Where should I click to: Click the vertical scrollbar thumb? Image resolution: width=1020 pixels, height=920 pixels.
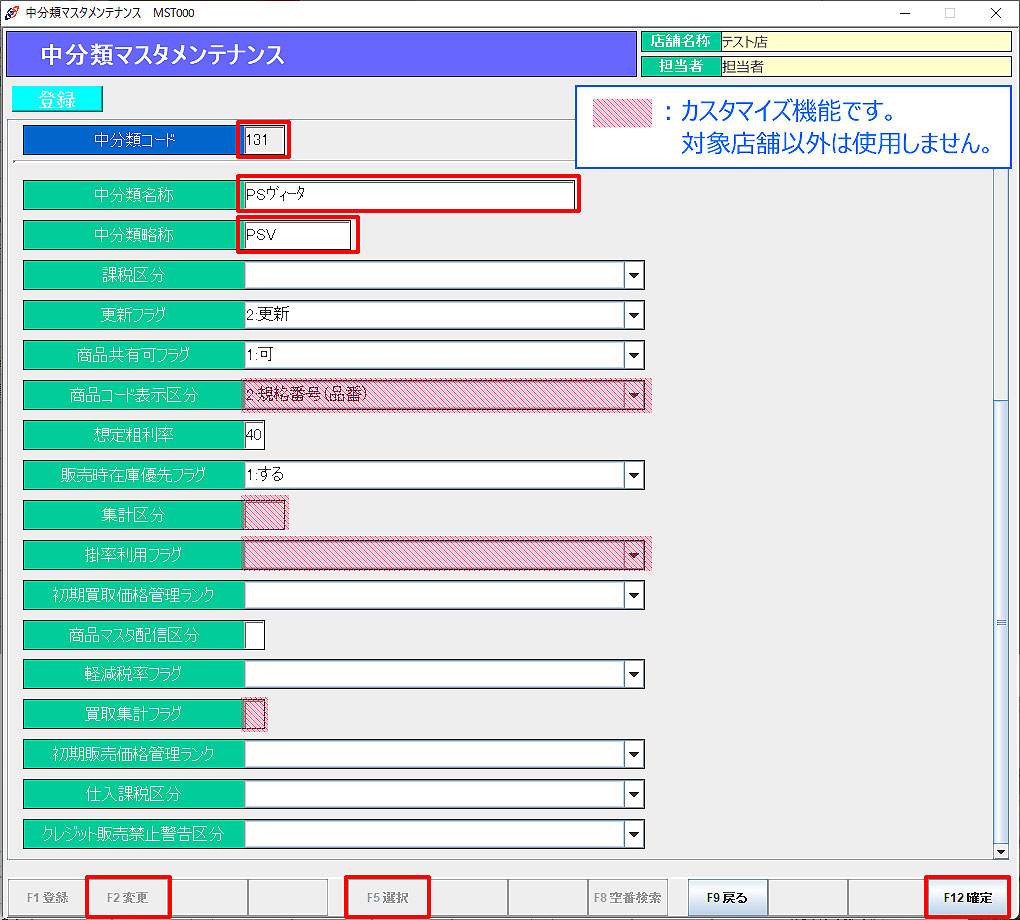point(1001,621)
